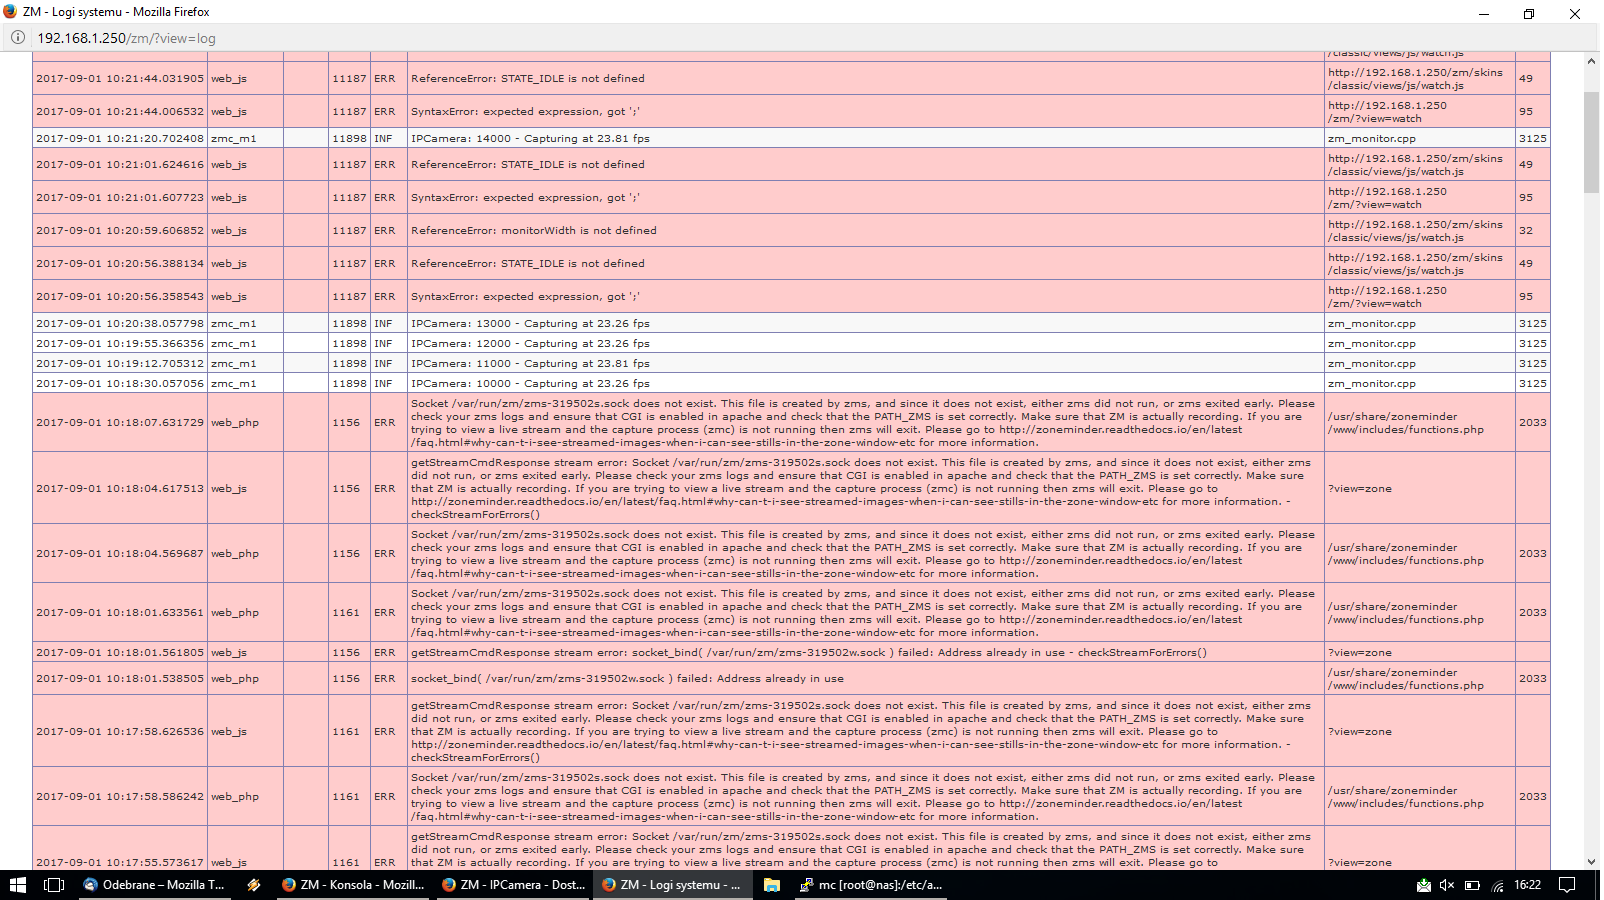1604x900 pixels.
Task: Click web_php socket_bind 'Address already in use' message
Action: click(627, 678)
